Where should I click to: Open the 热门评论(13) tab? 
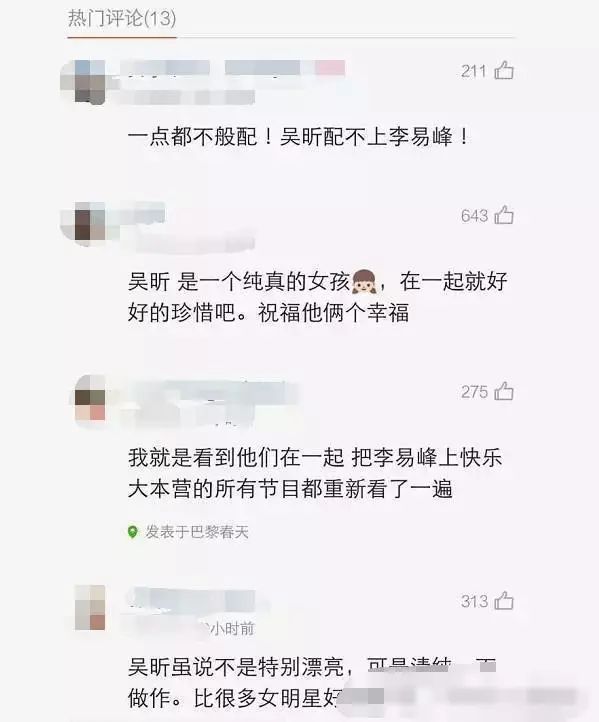tap(122, 19)
